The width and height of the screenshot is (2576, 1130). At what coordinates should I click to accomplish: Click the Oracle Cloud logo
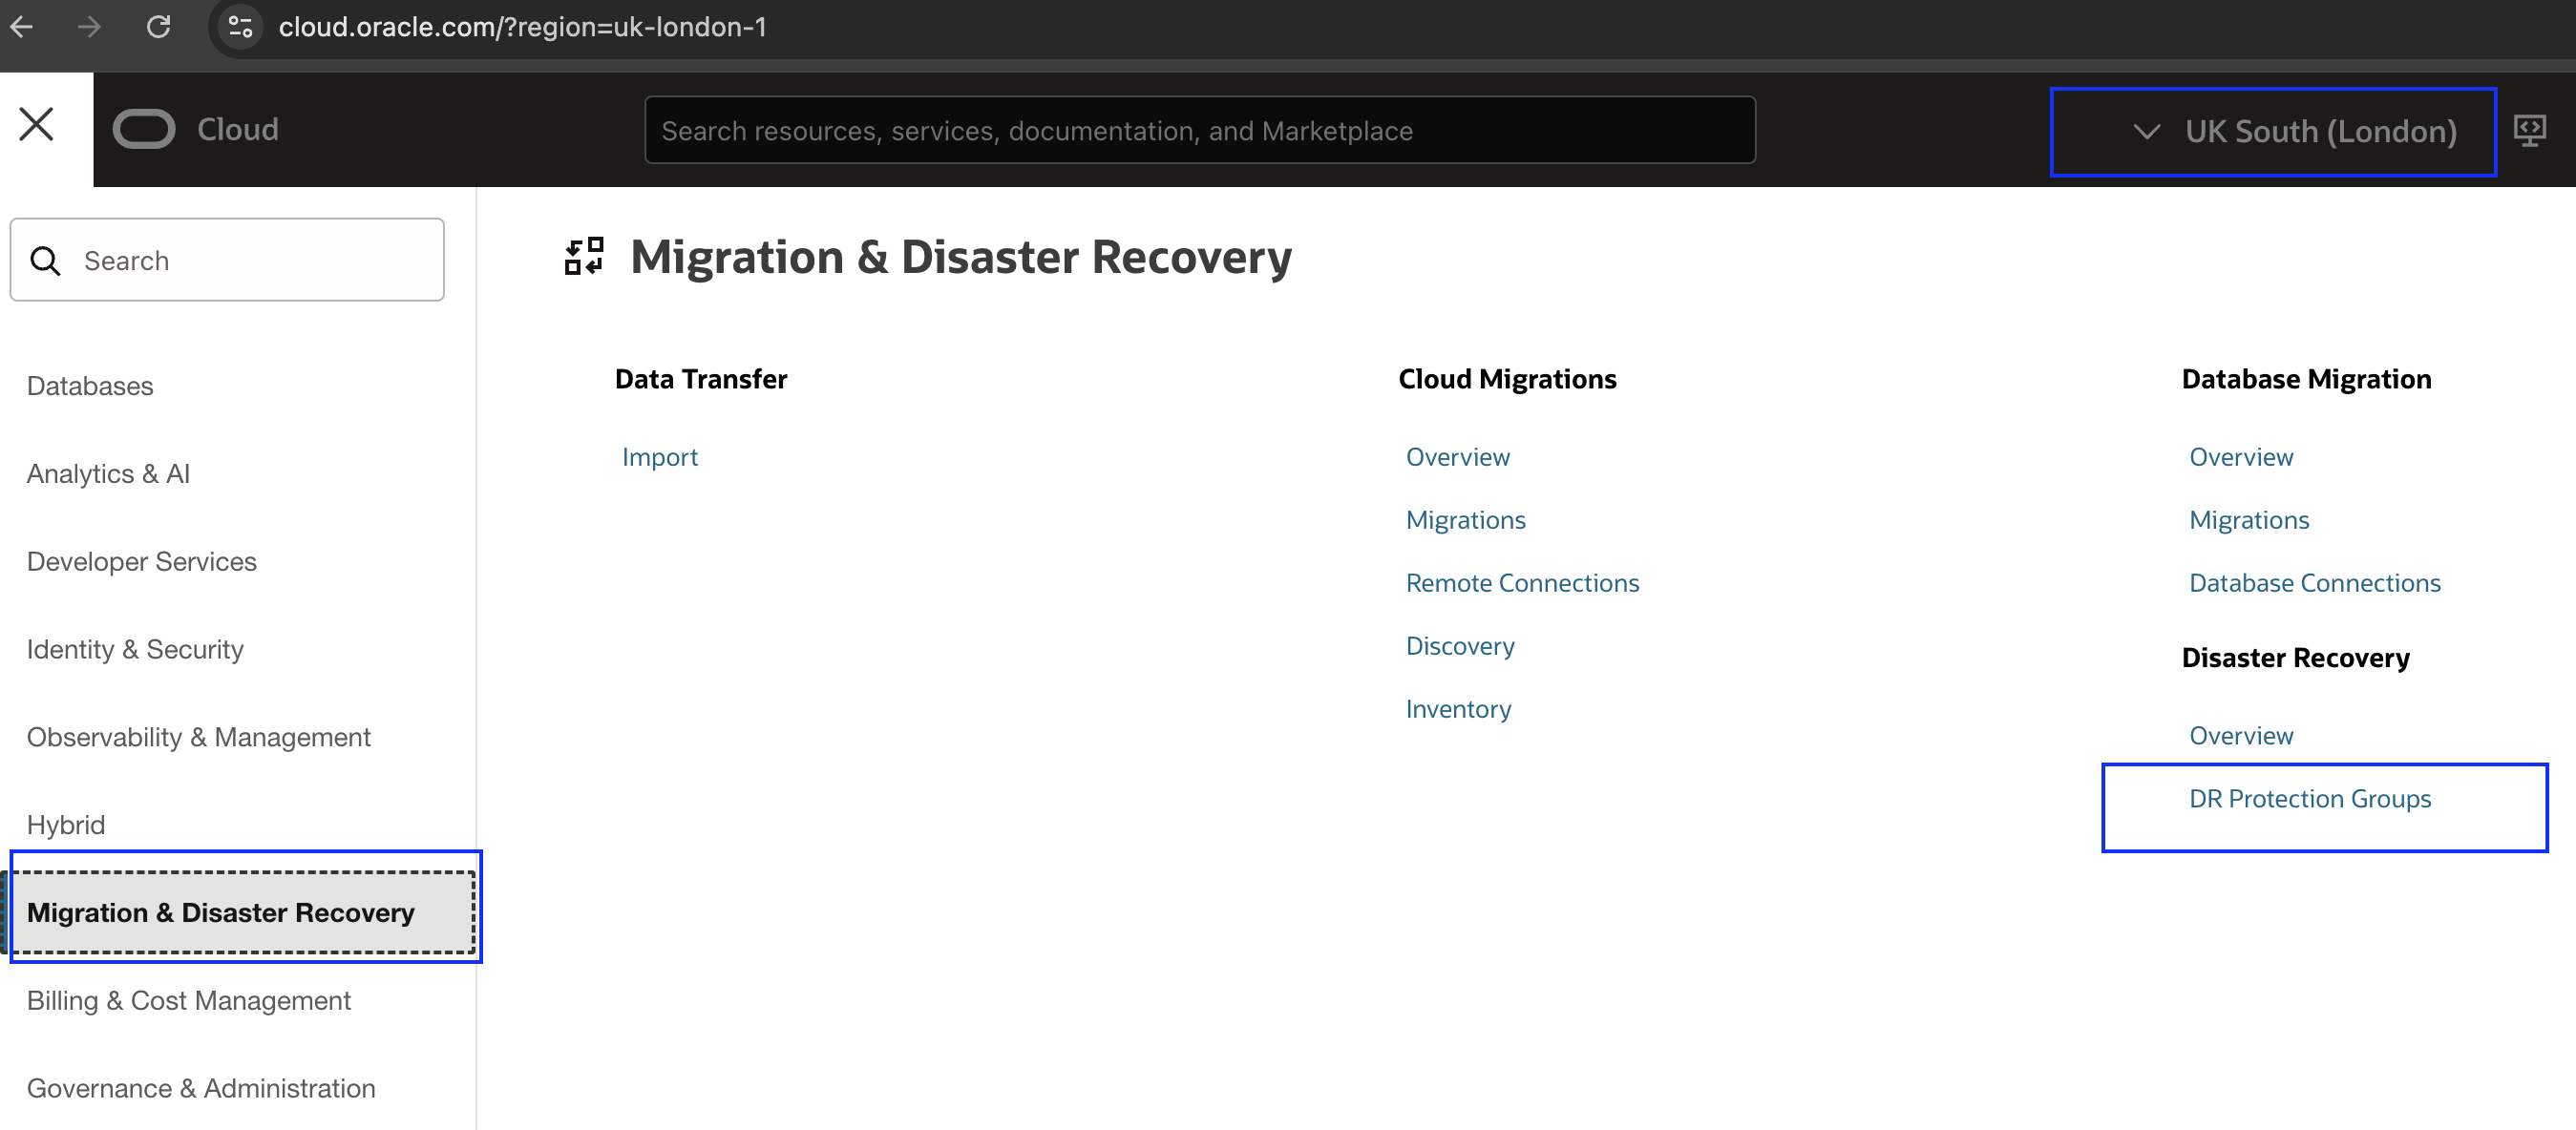pos(196,129)
